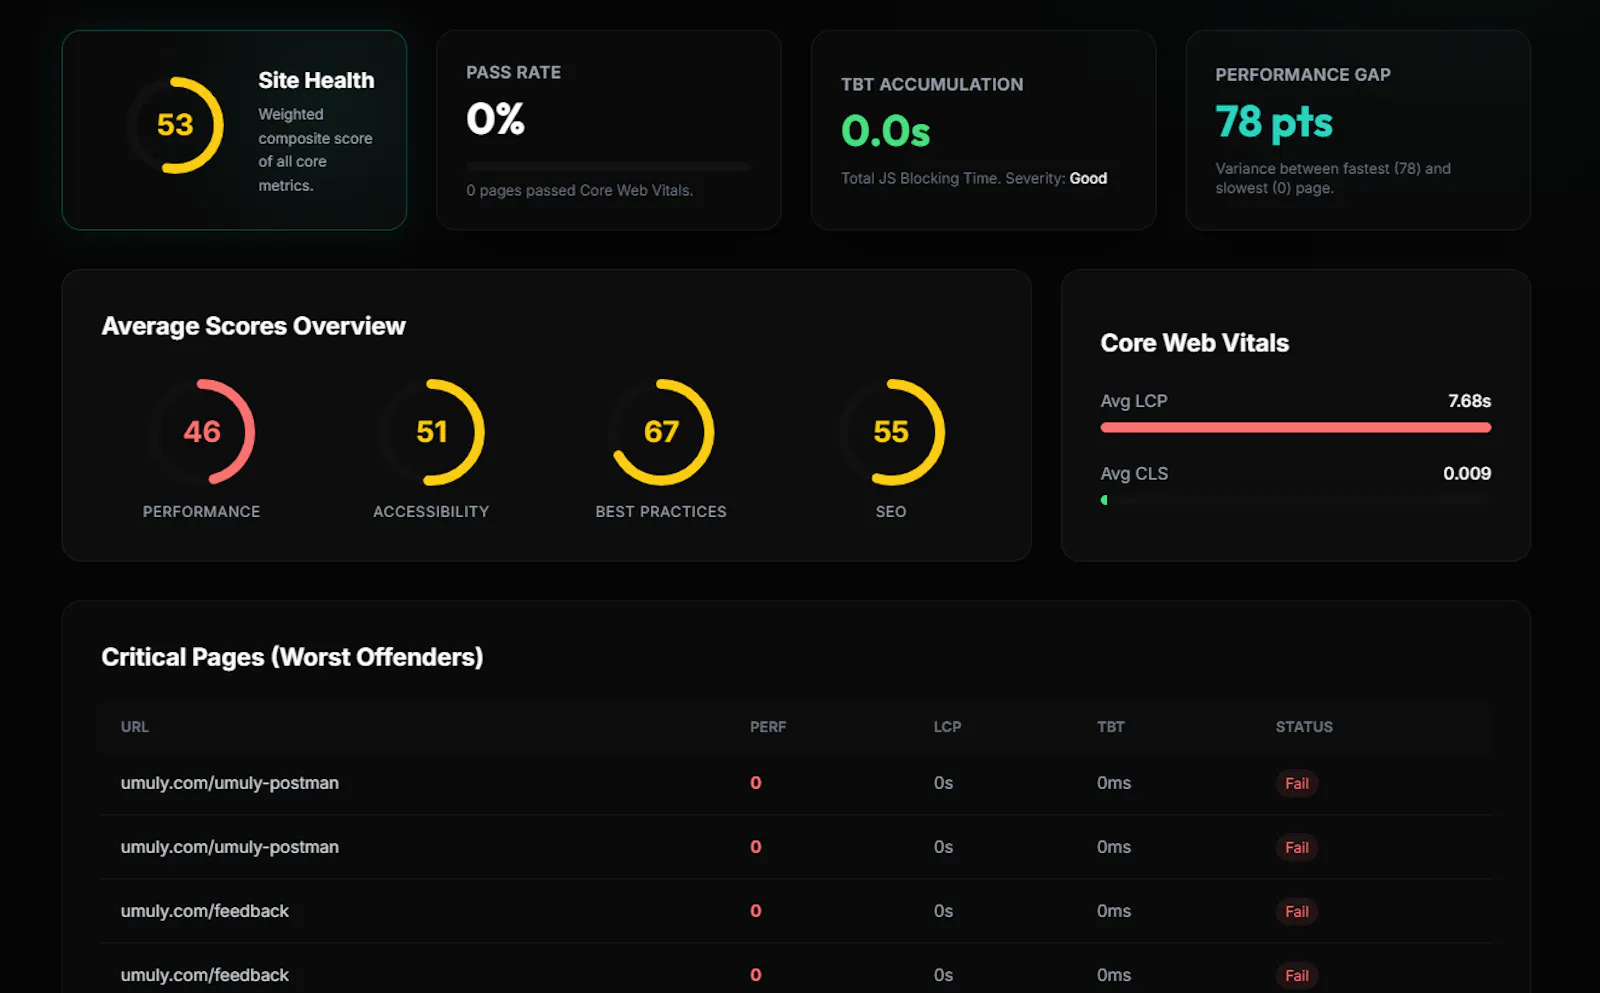This screenshot has width=1600, height=993.
Task: Click the 'LCP' column header in the table
Action: click(x=947, y=727)
